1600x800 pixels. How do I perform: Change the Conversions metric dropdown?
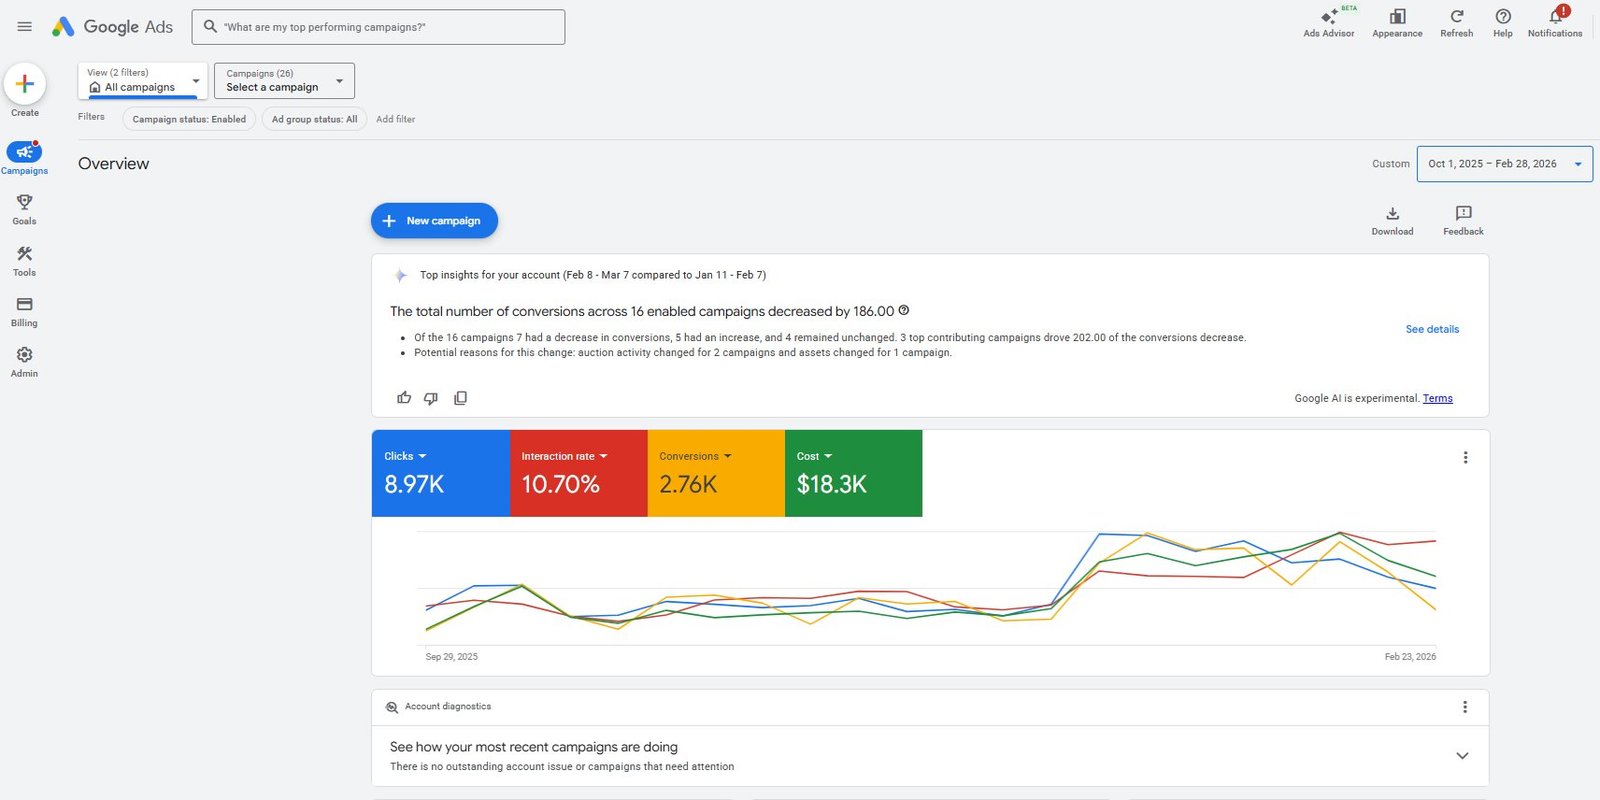pos(695,456)
